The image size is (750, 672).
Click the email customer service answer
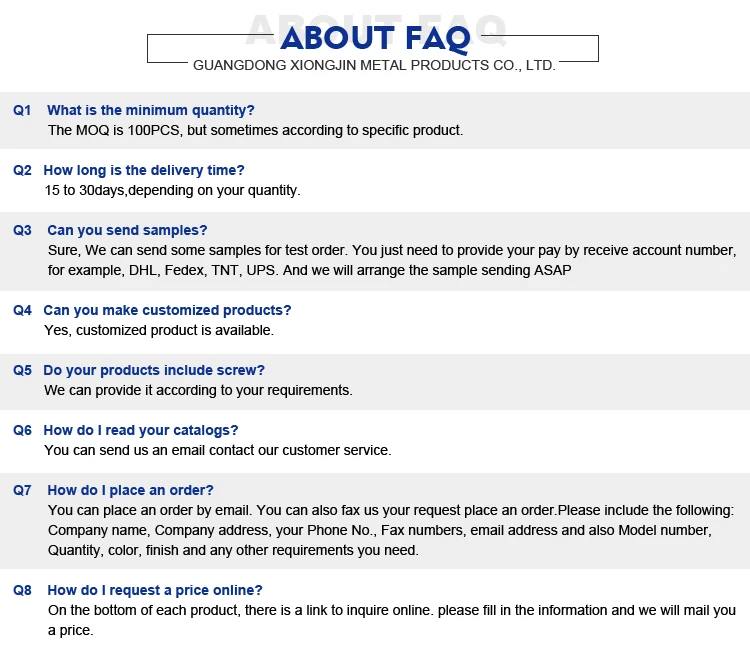[x=218, y=451]
